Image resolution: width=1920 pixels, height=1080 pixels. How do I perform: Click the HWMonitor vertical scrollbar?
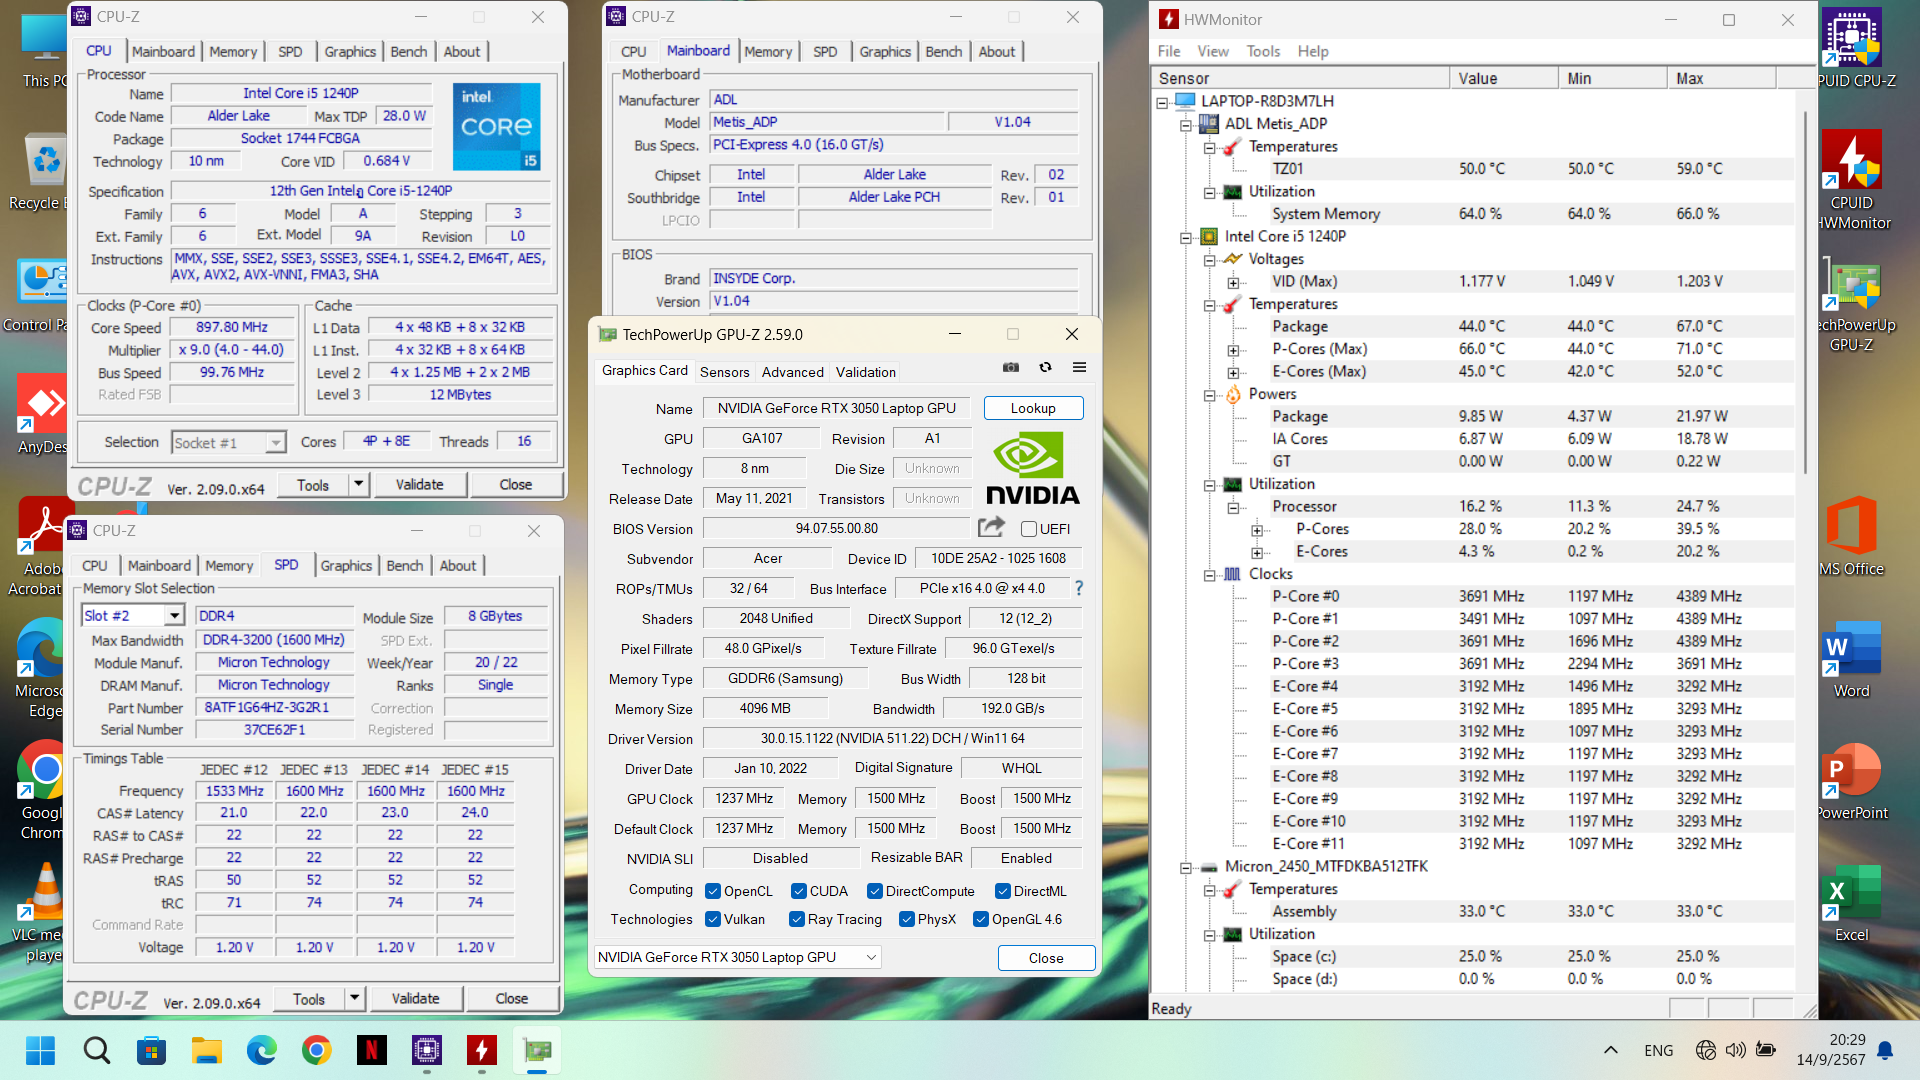pyautogui.click(x=1806, y=290)
